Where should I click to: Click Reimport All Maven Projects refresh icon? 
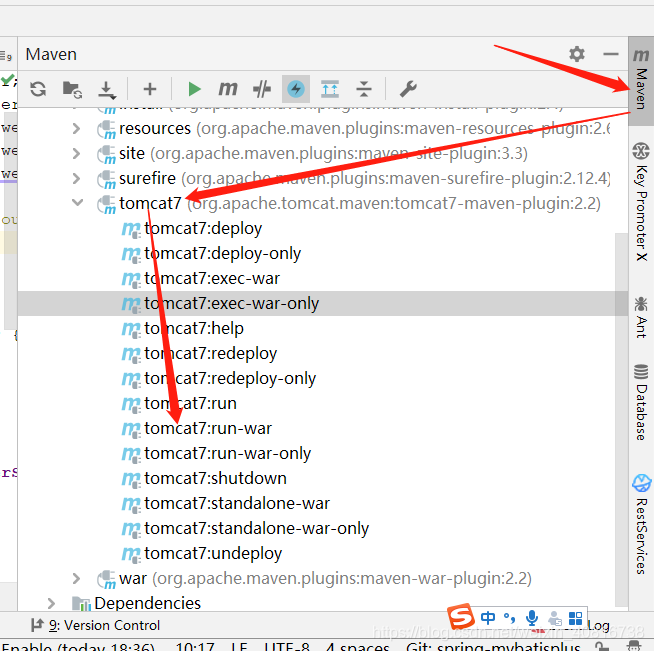click(x=38, y=89)
